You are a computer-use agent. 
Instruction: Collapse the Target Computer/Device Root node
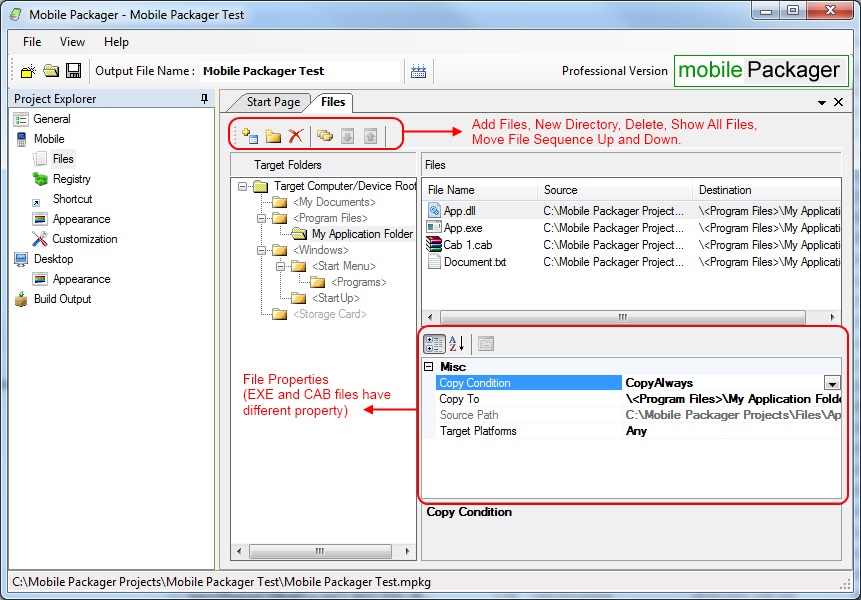click(242, 187)
